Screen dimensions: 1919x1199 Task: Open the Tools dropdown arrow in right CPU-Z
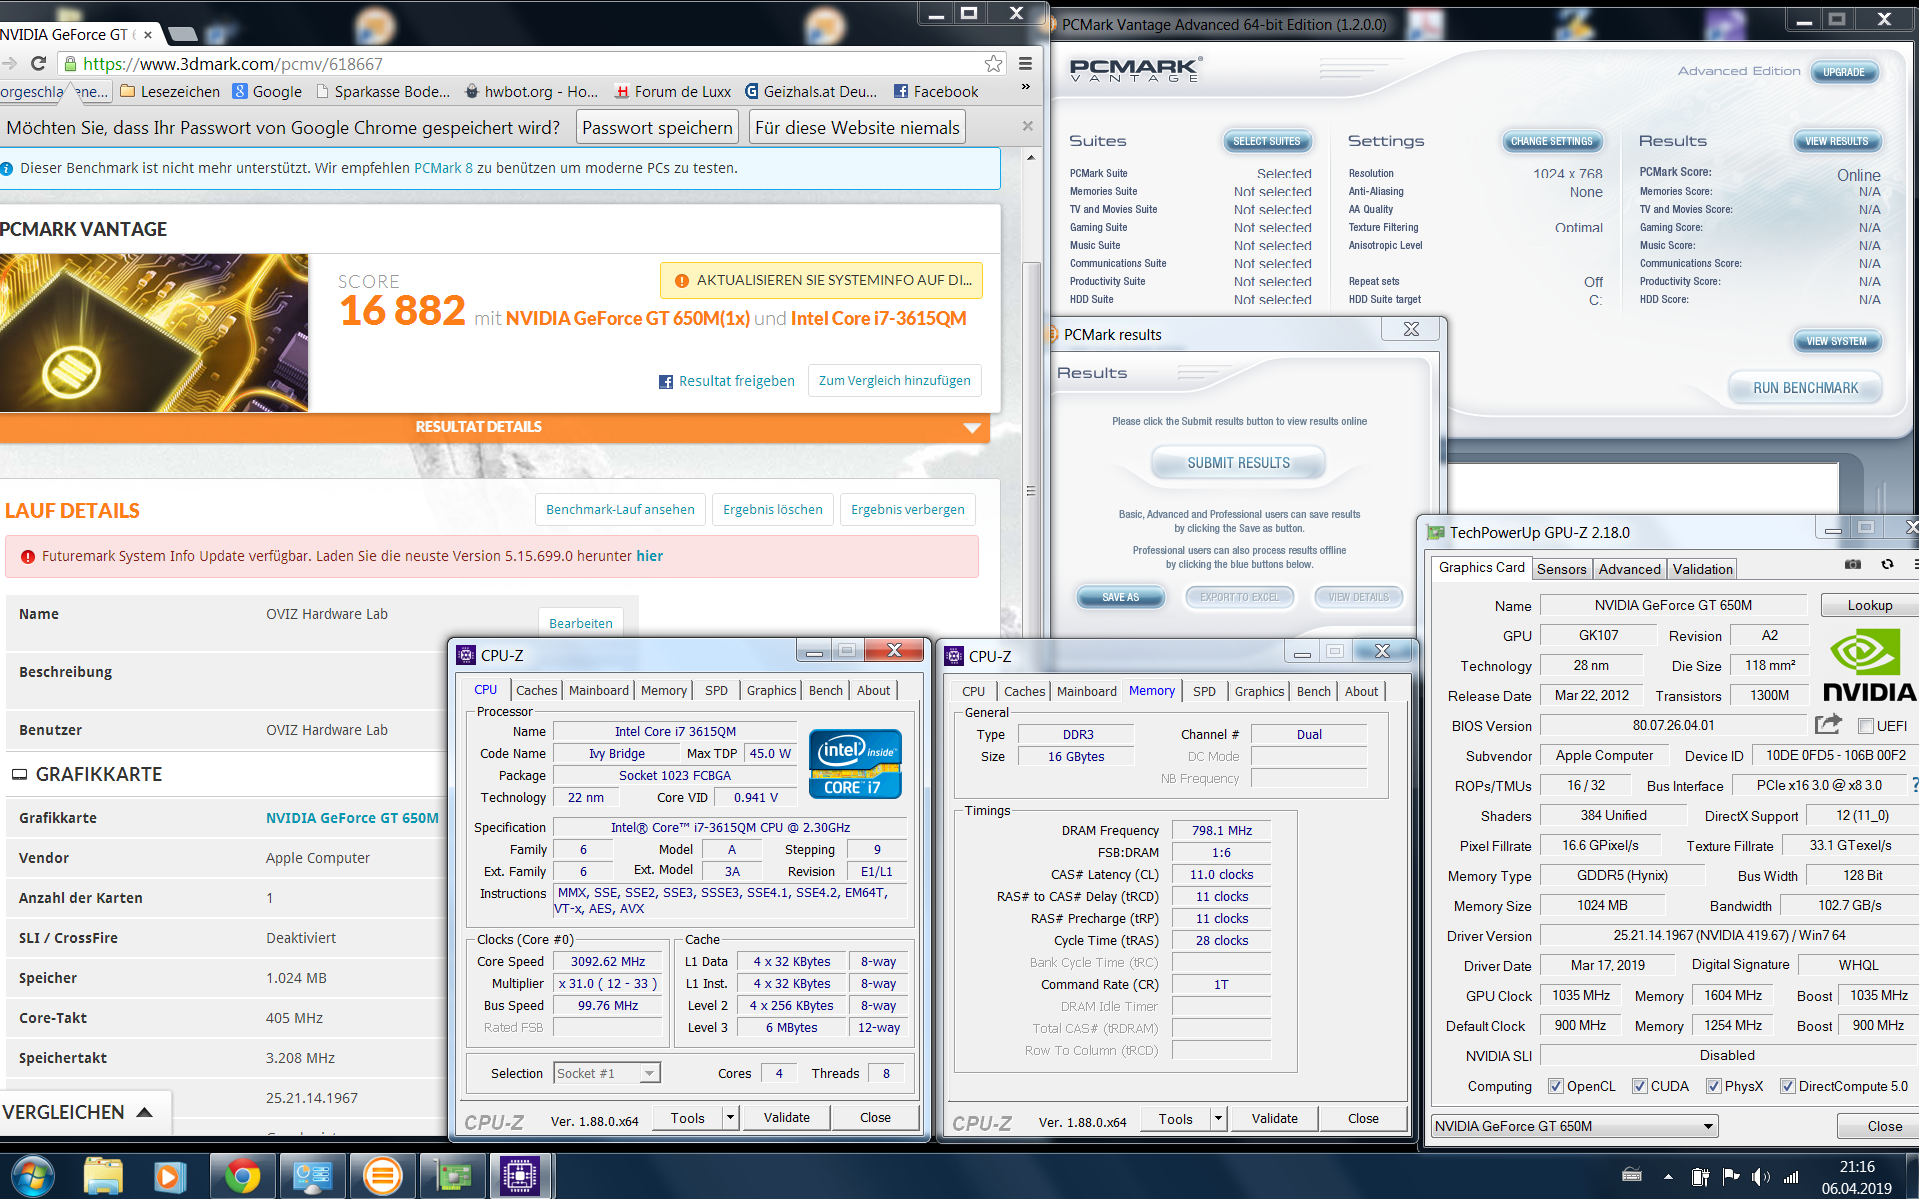tap(1218, 1118)
